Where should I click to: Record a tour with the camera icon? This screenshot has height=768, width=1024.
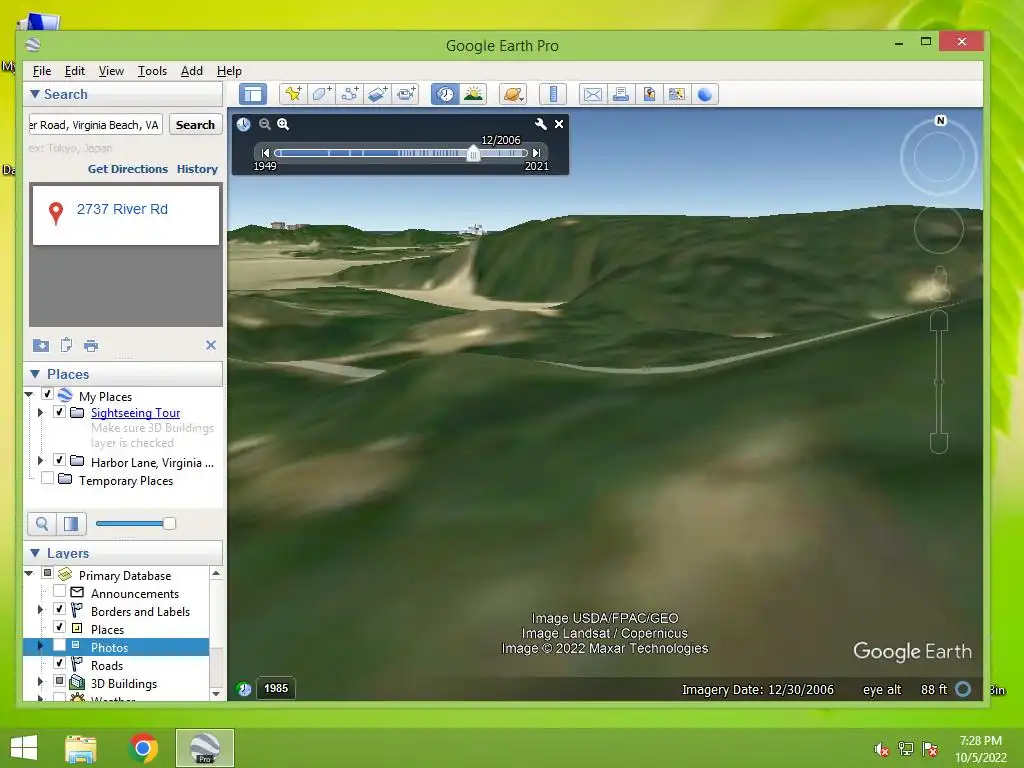pos(406,94)
